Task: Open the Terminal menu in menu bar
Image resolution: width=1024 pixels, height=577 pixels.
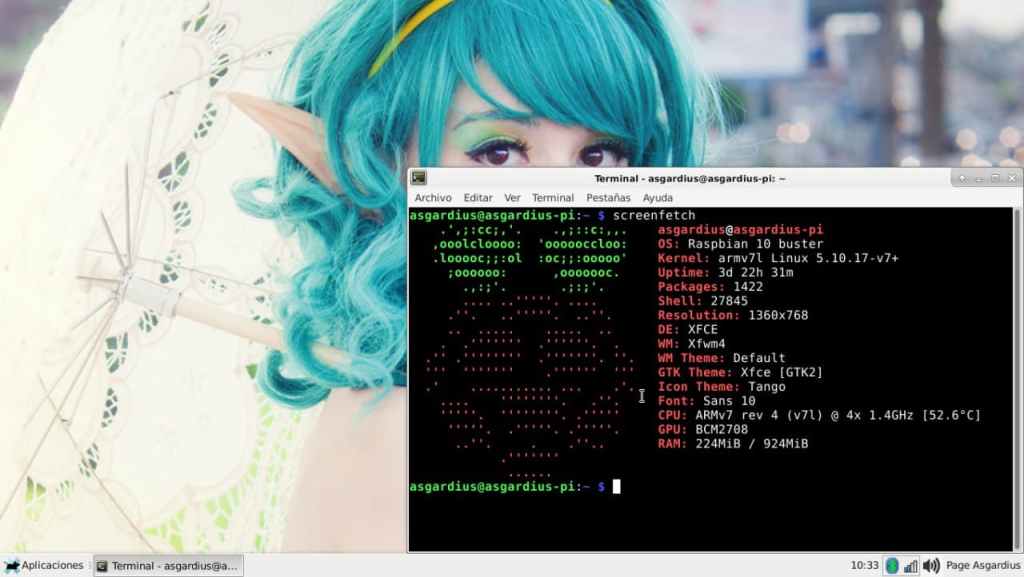Action: 553,198
